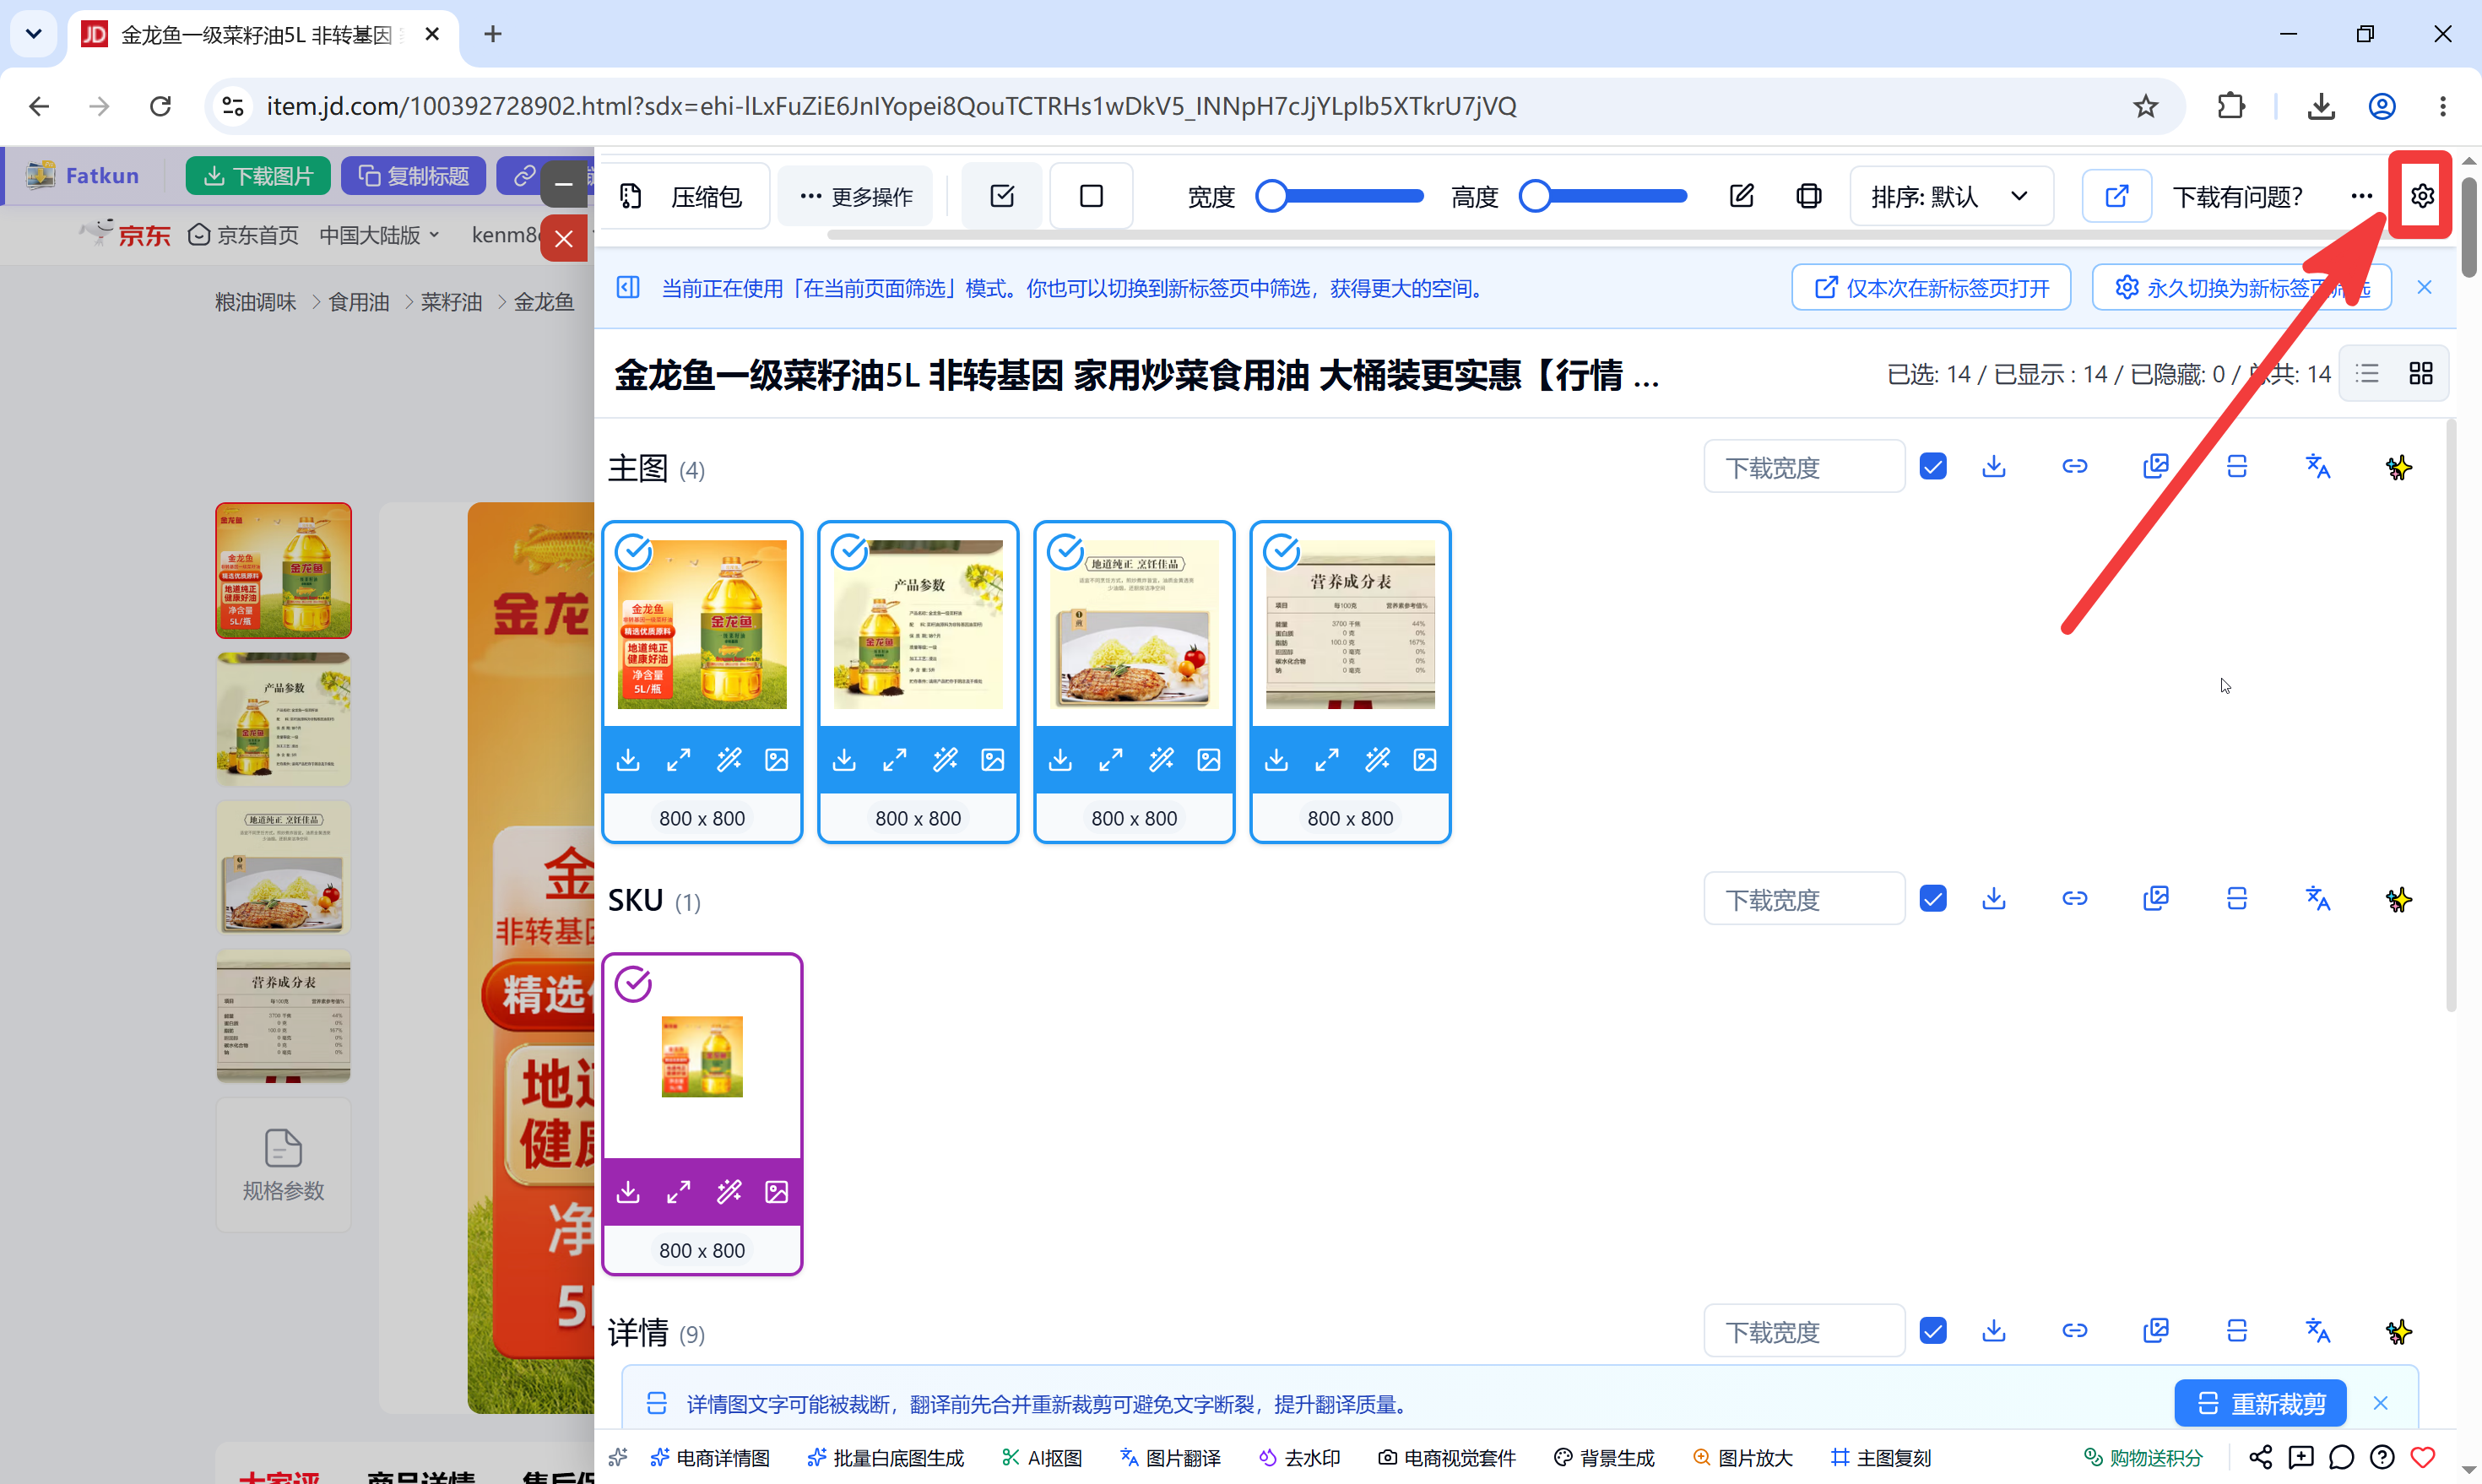Select the 产品参数 thumbnail in JD gallery
This screenshot has height=1484, width=2482.
(283, 719)
